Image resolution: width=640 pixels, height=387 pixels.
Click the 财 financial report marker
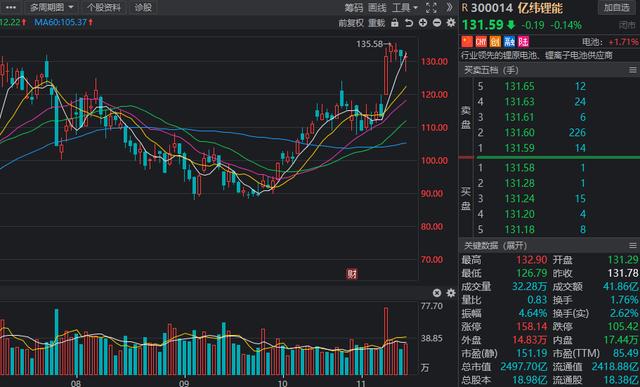pos(352,274)
